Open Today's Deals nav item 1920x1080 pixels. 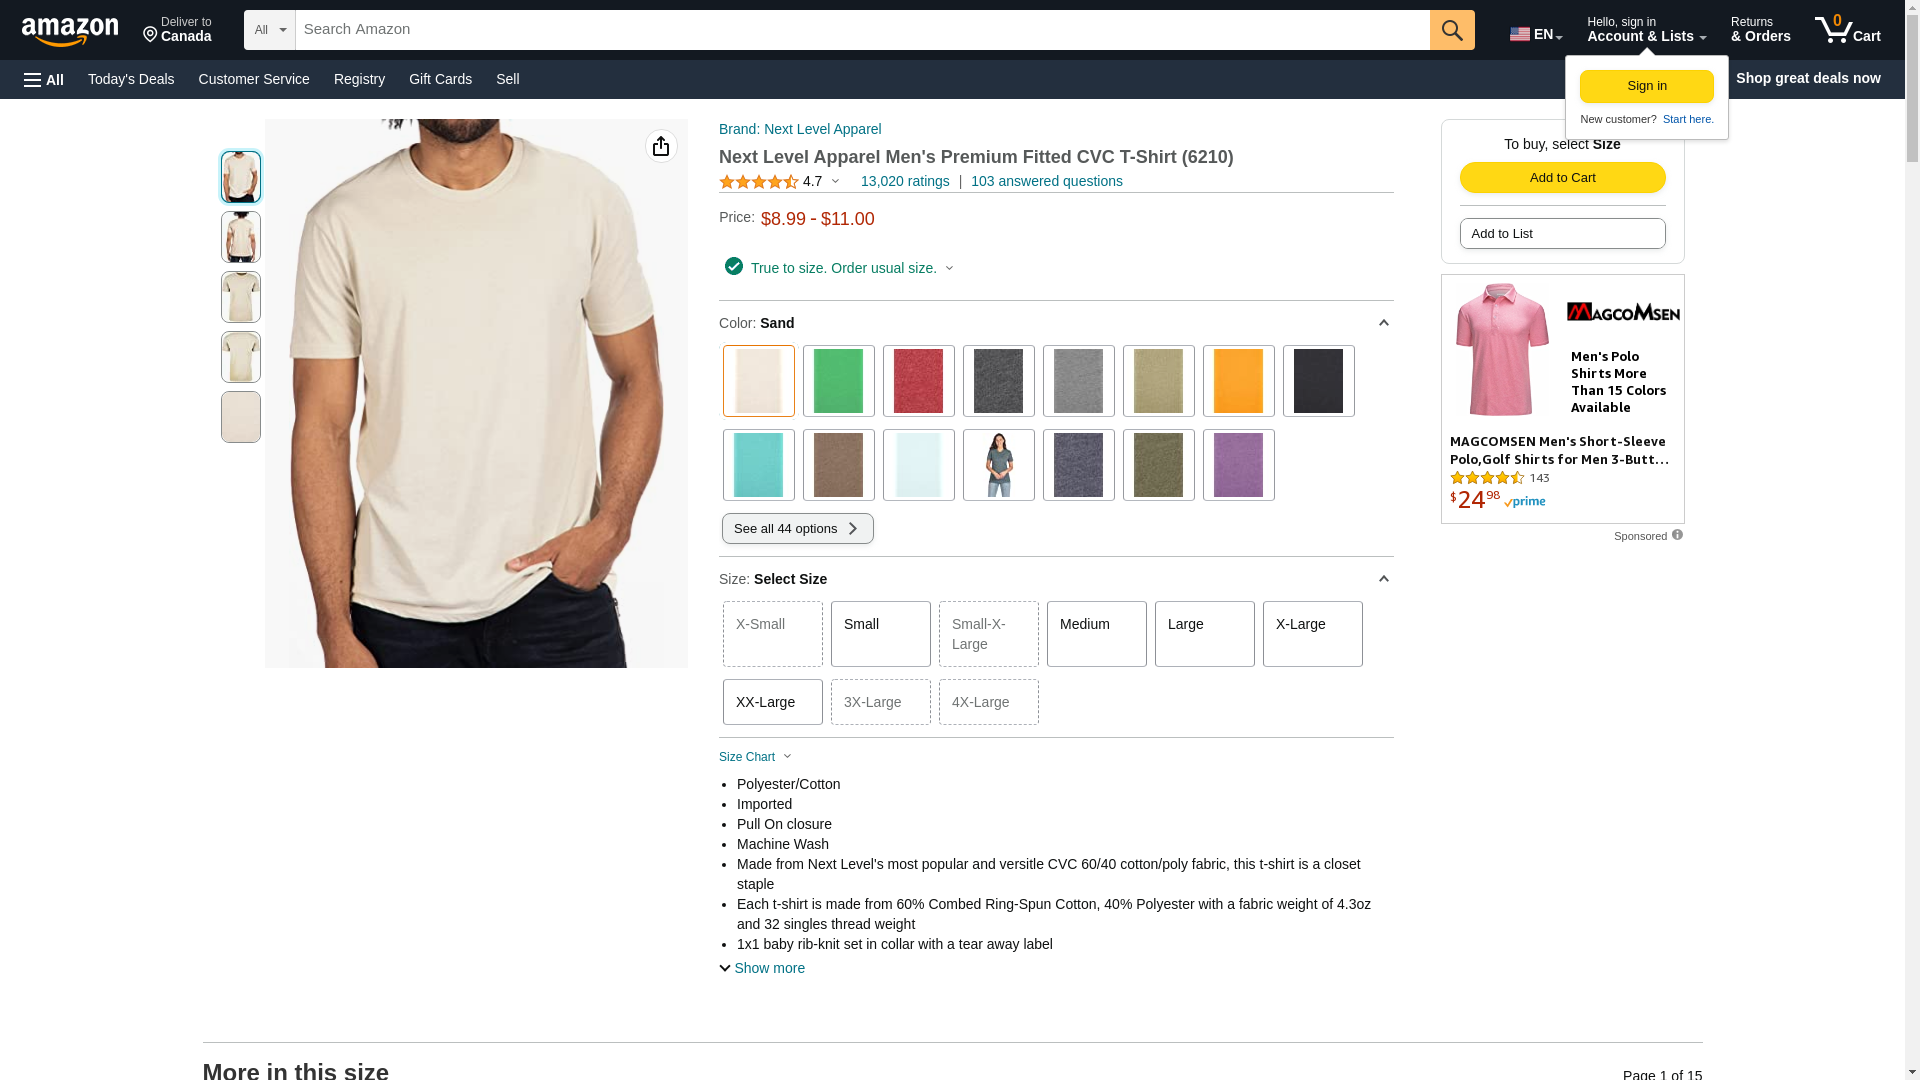pyautogui.click(x=131, y=79)
